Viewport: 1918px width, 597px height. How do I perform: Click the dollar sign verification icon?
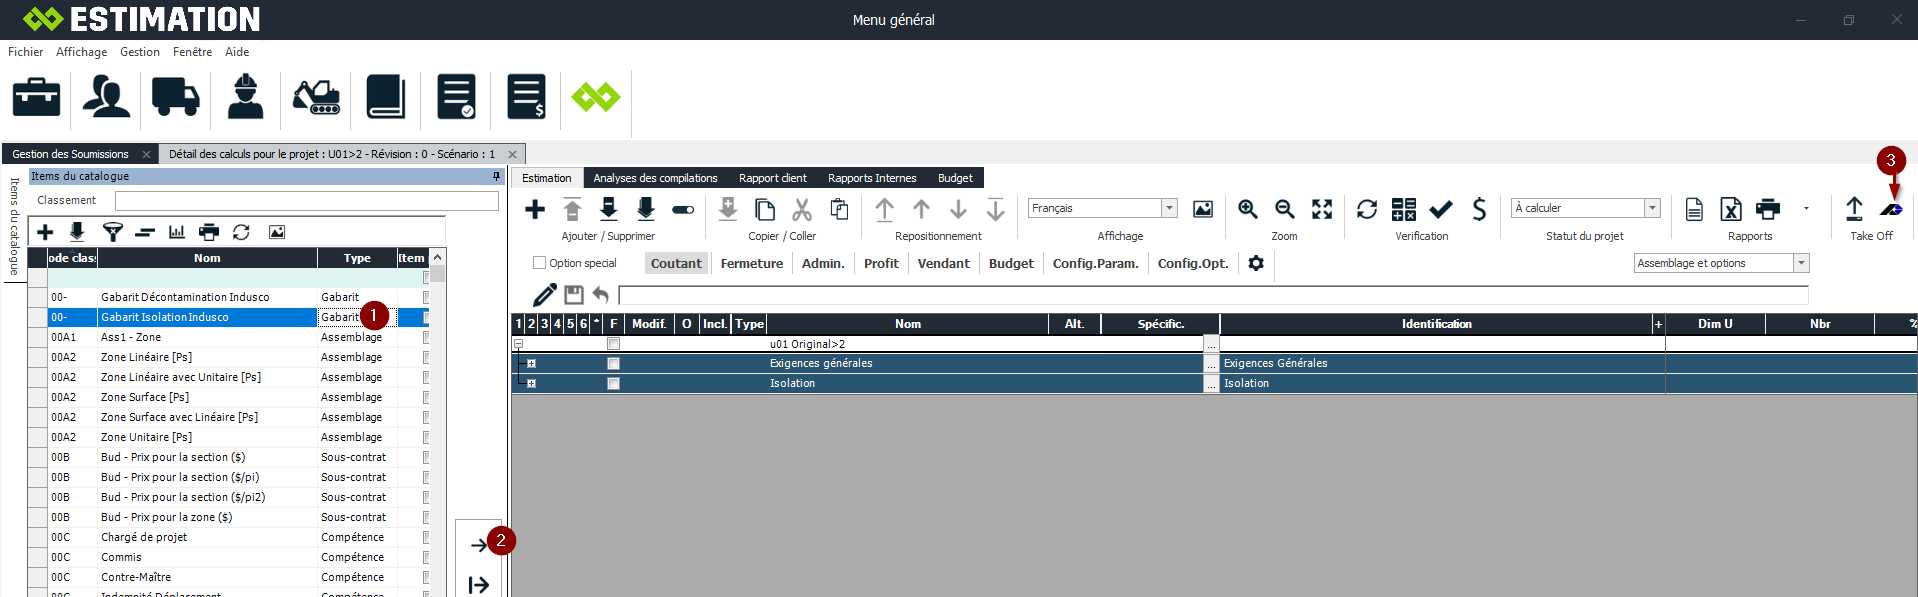[x=1479, y=209]
